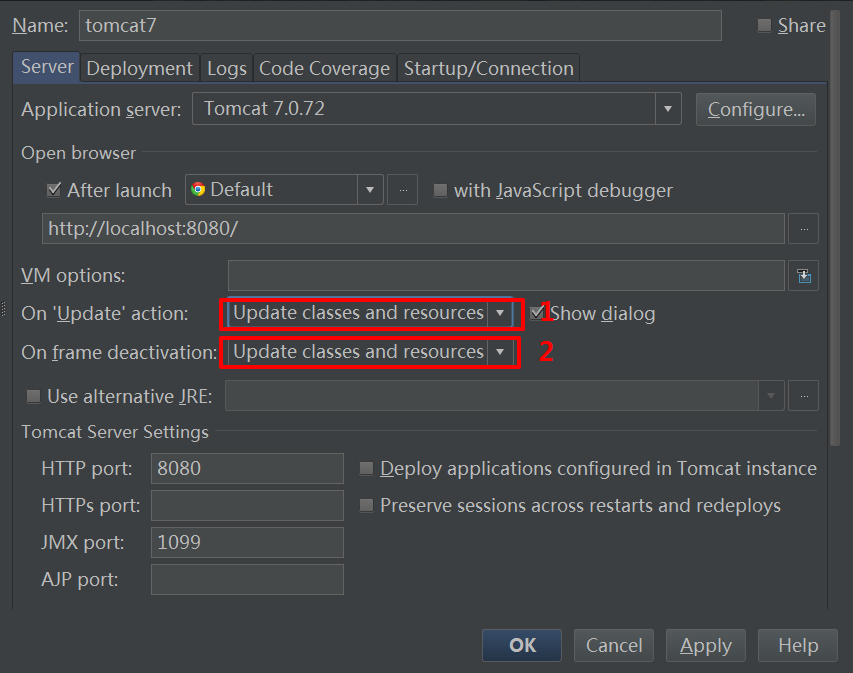The width and height of the screenshot is (853, 673).
Task: Uncheck the Show dialog option
Action: 538,313
